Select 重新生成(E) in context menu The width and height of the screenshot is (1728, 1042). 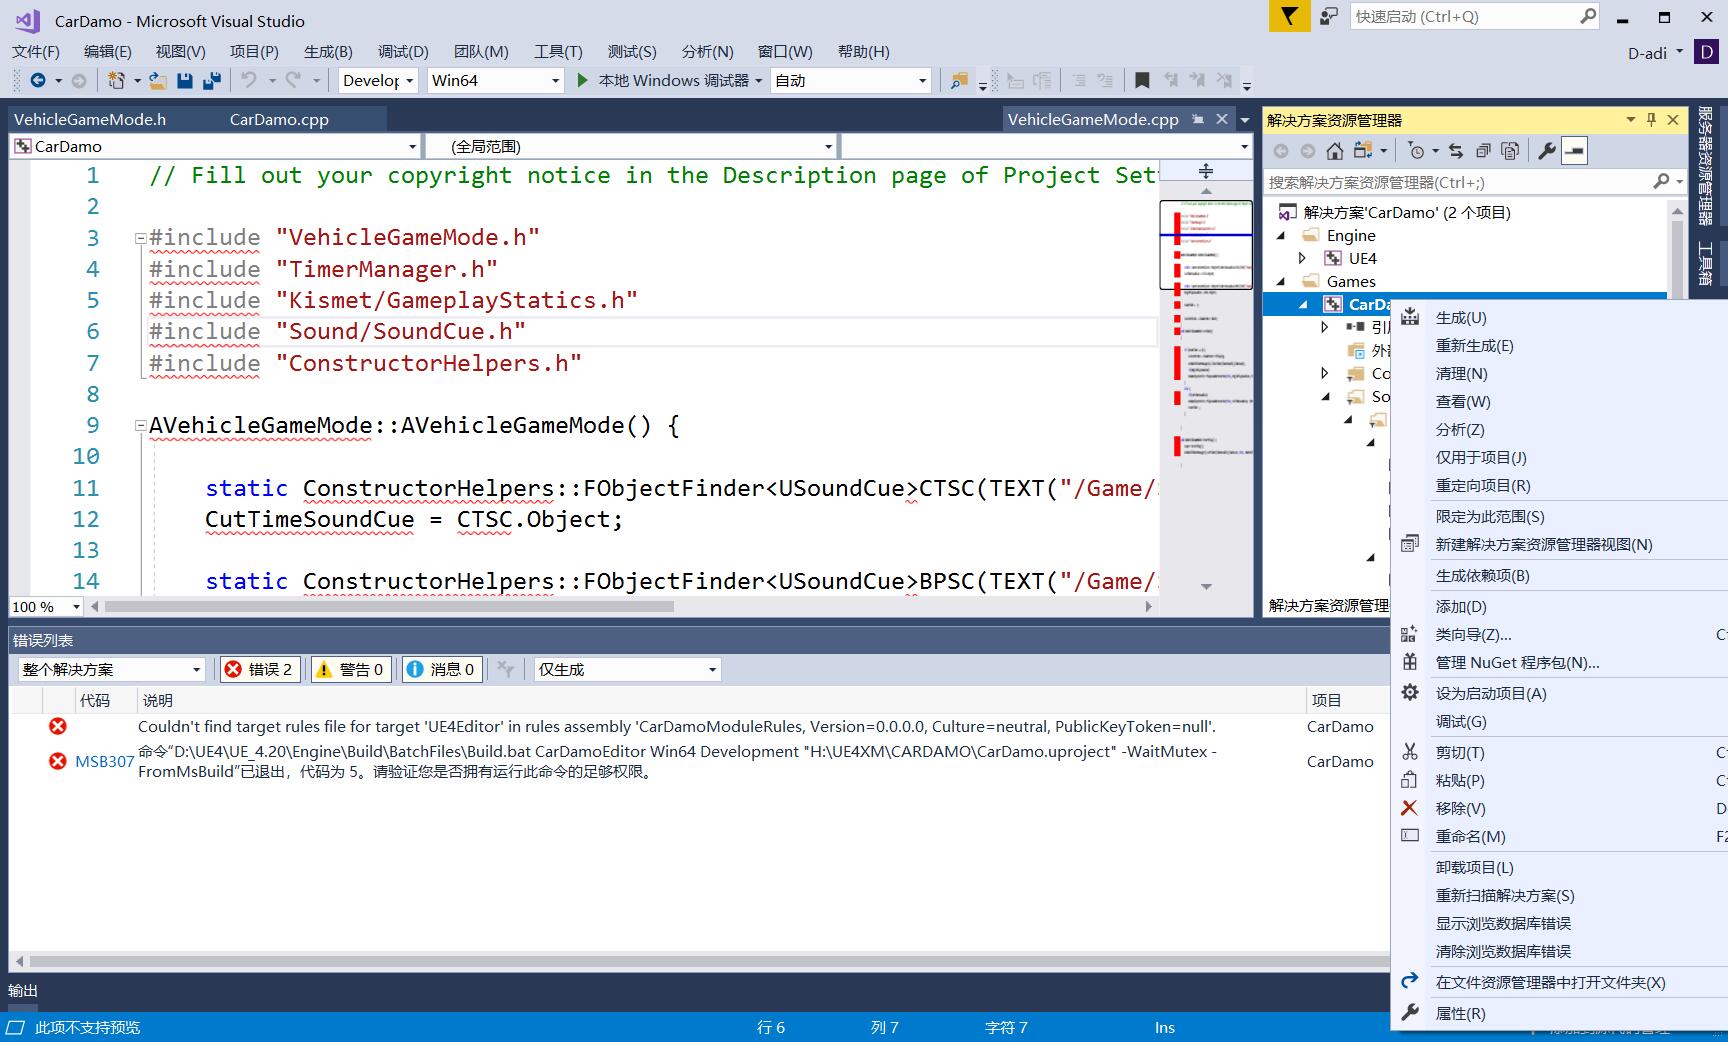(x=1474, y=345)
